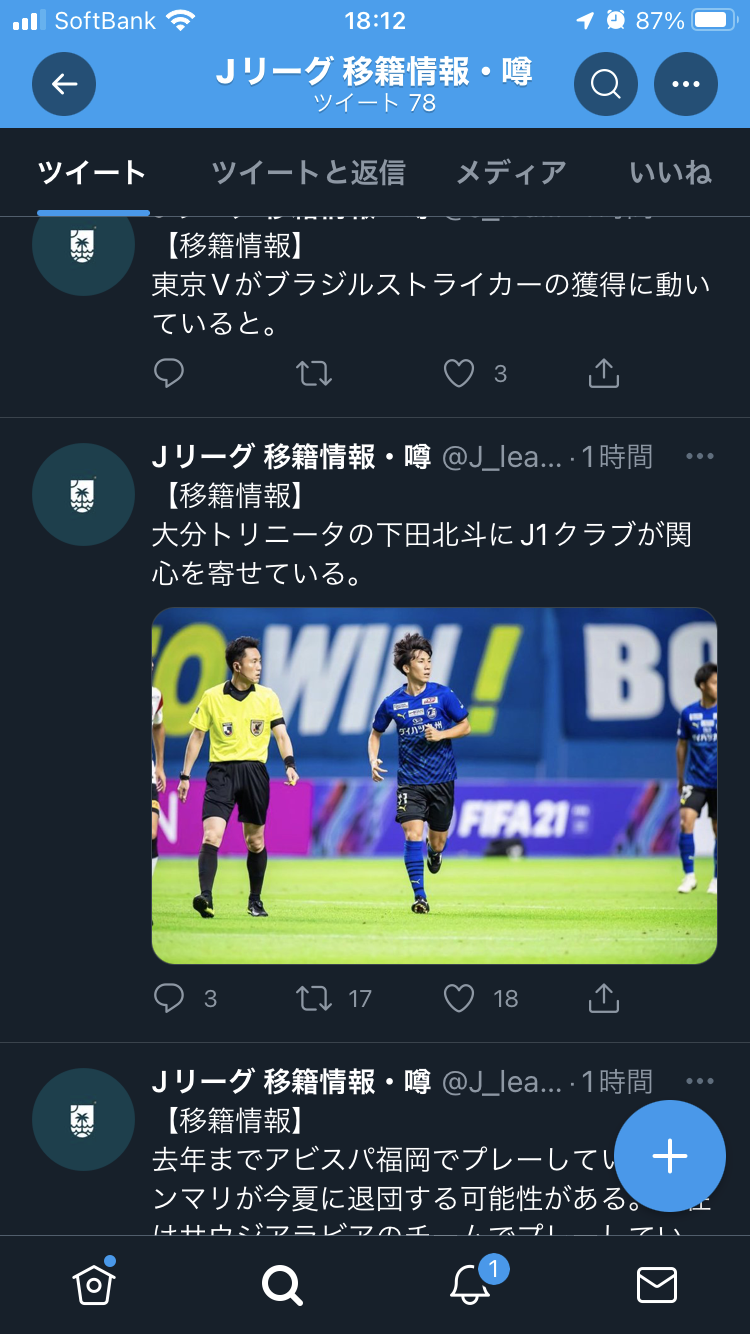This screenshot has height=1334, width=750.
Task: Open the profile more options menu
Action: (x=686, y=84)
